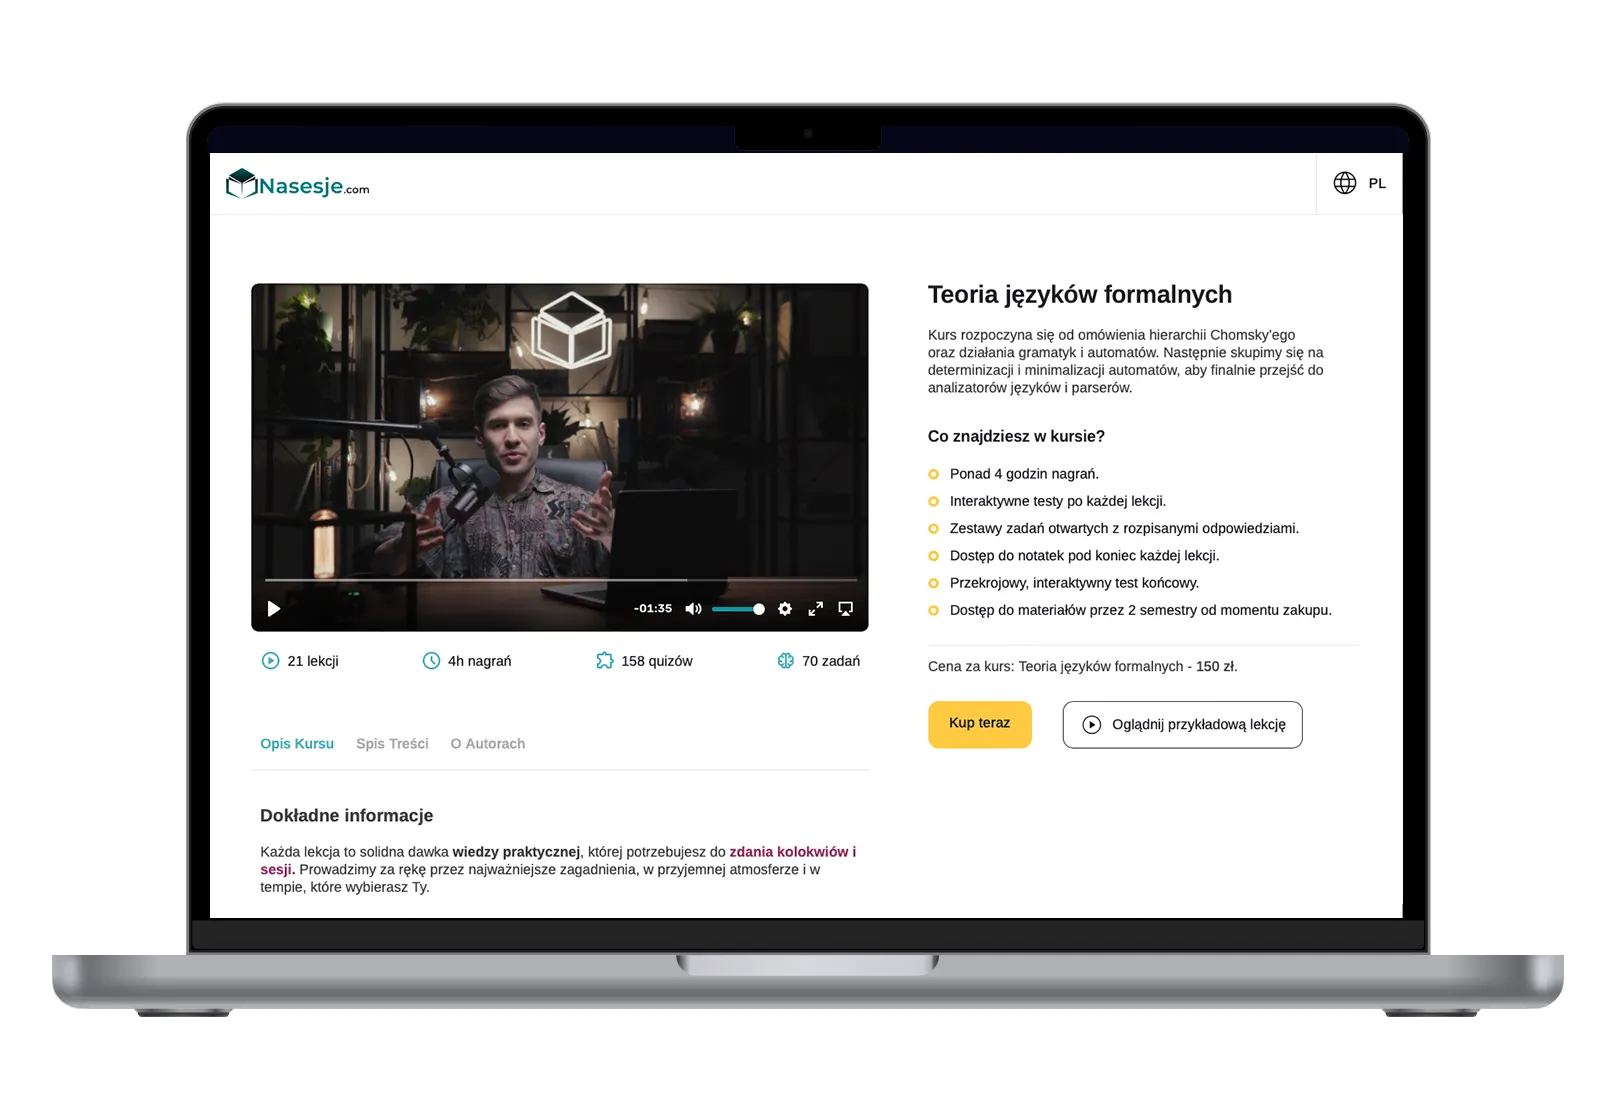Image resolution: width=1616 pixels, height=1098 pixels.
Task: Mute the video with speaker icon
Action: [x=693, y=609]
